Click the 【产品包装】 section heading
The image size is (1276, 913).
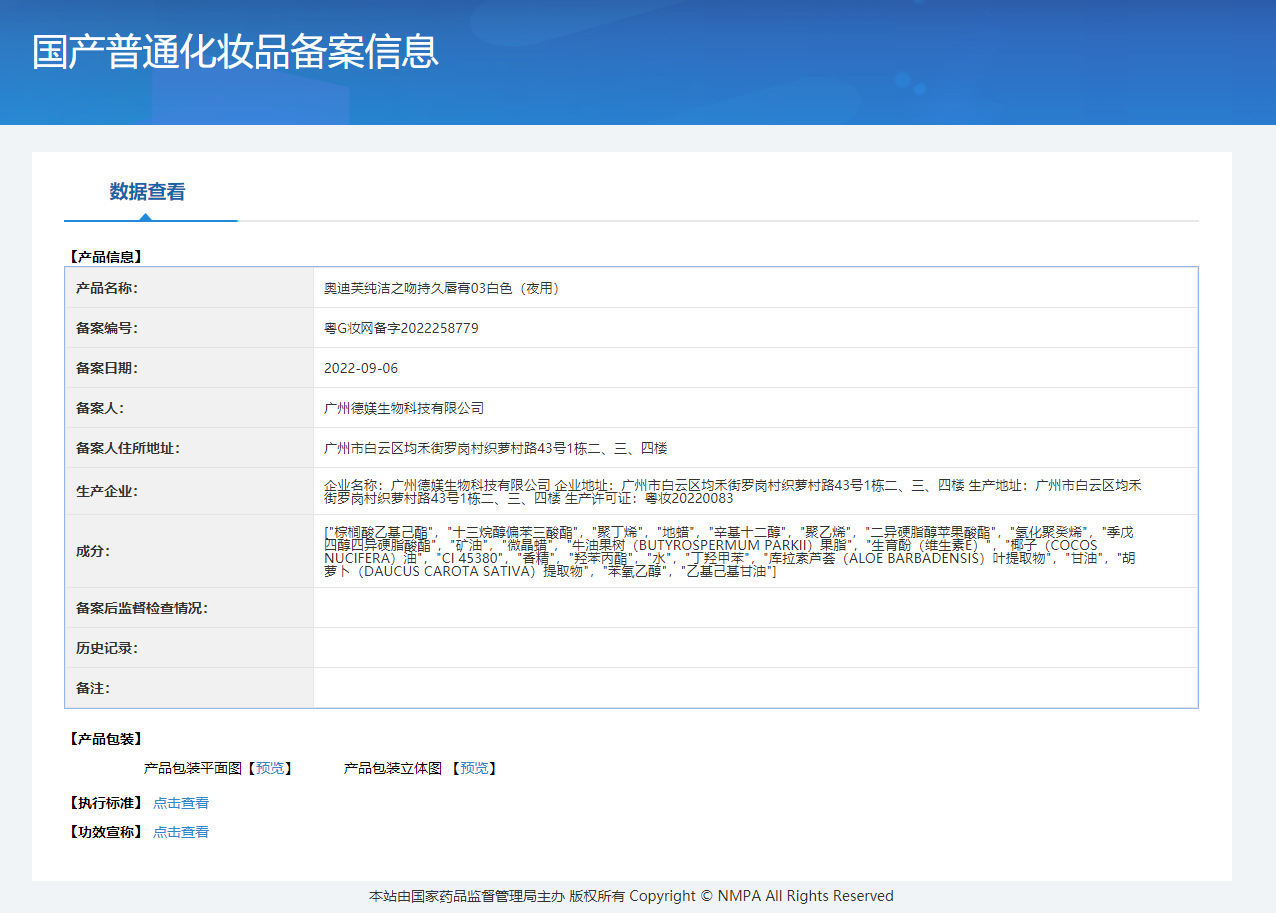105,739
